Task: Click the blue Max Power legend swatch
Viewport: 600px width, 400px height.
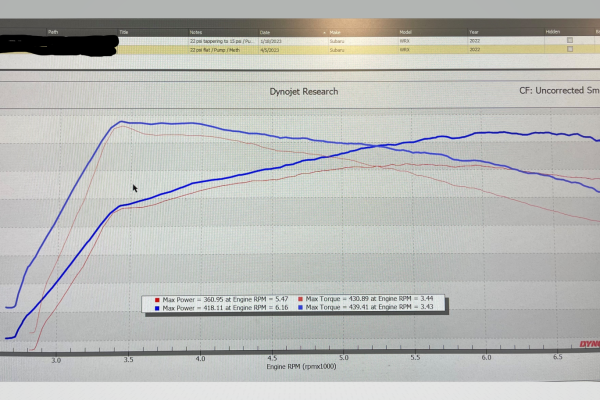Action: click(157, 308)
